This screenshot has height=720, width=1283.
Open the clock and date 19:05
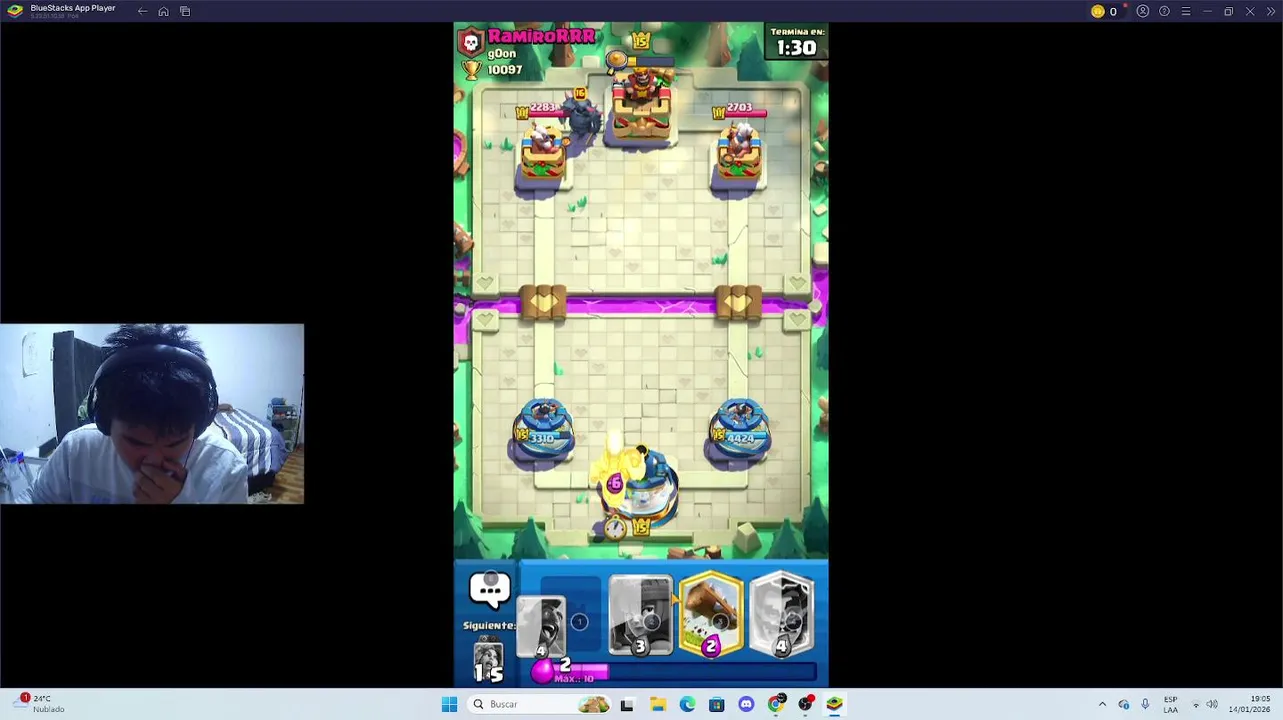coord(1250,704)
